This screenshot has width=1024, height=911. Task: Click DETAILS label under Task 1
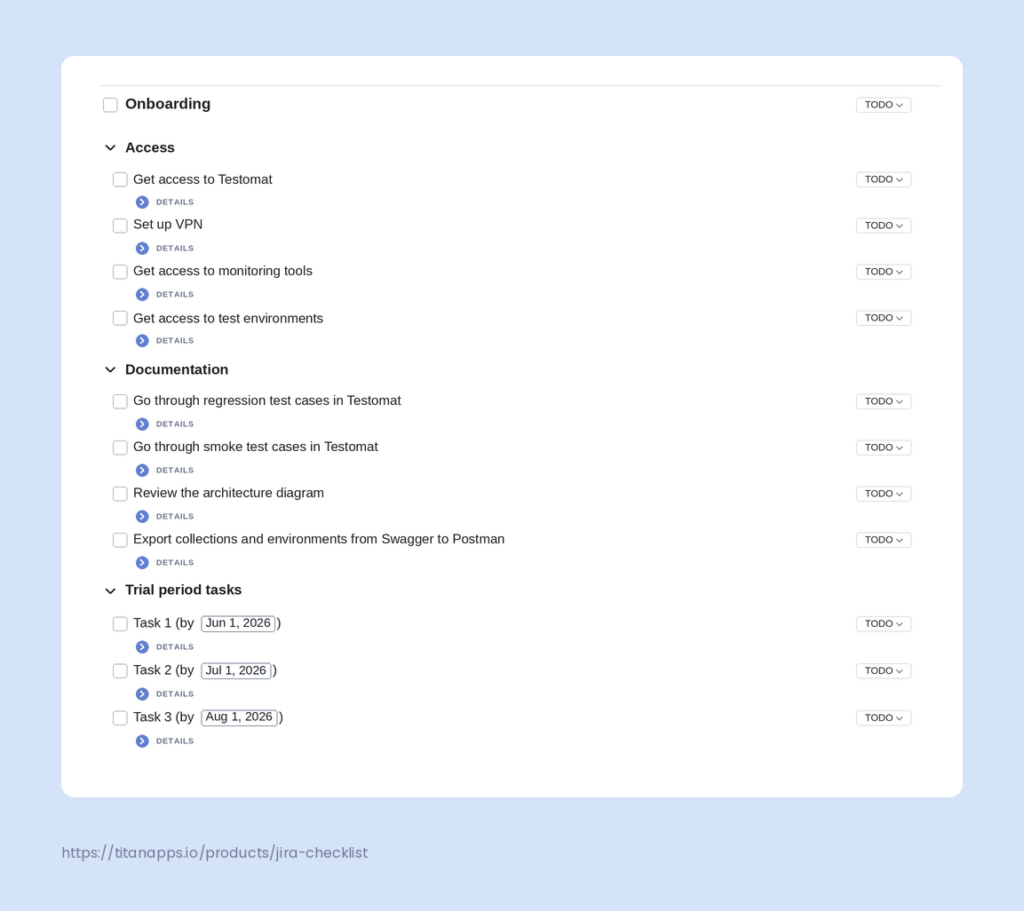pyautogui.click(x=175, y=647)
